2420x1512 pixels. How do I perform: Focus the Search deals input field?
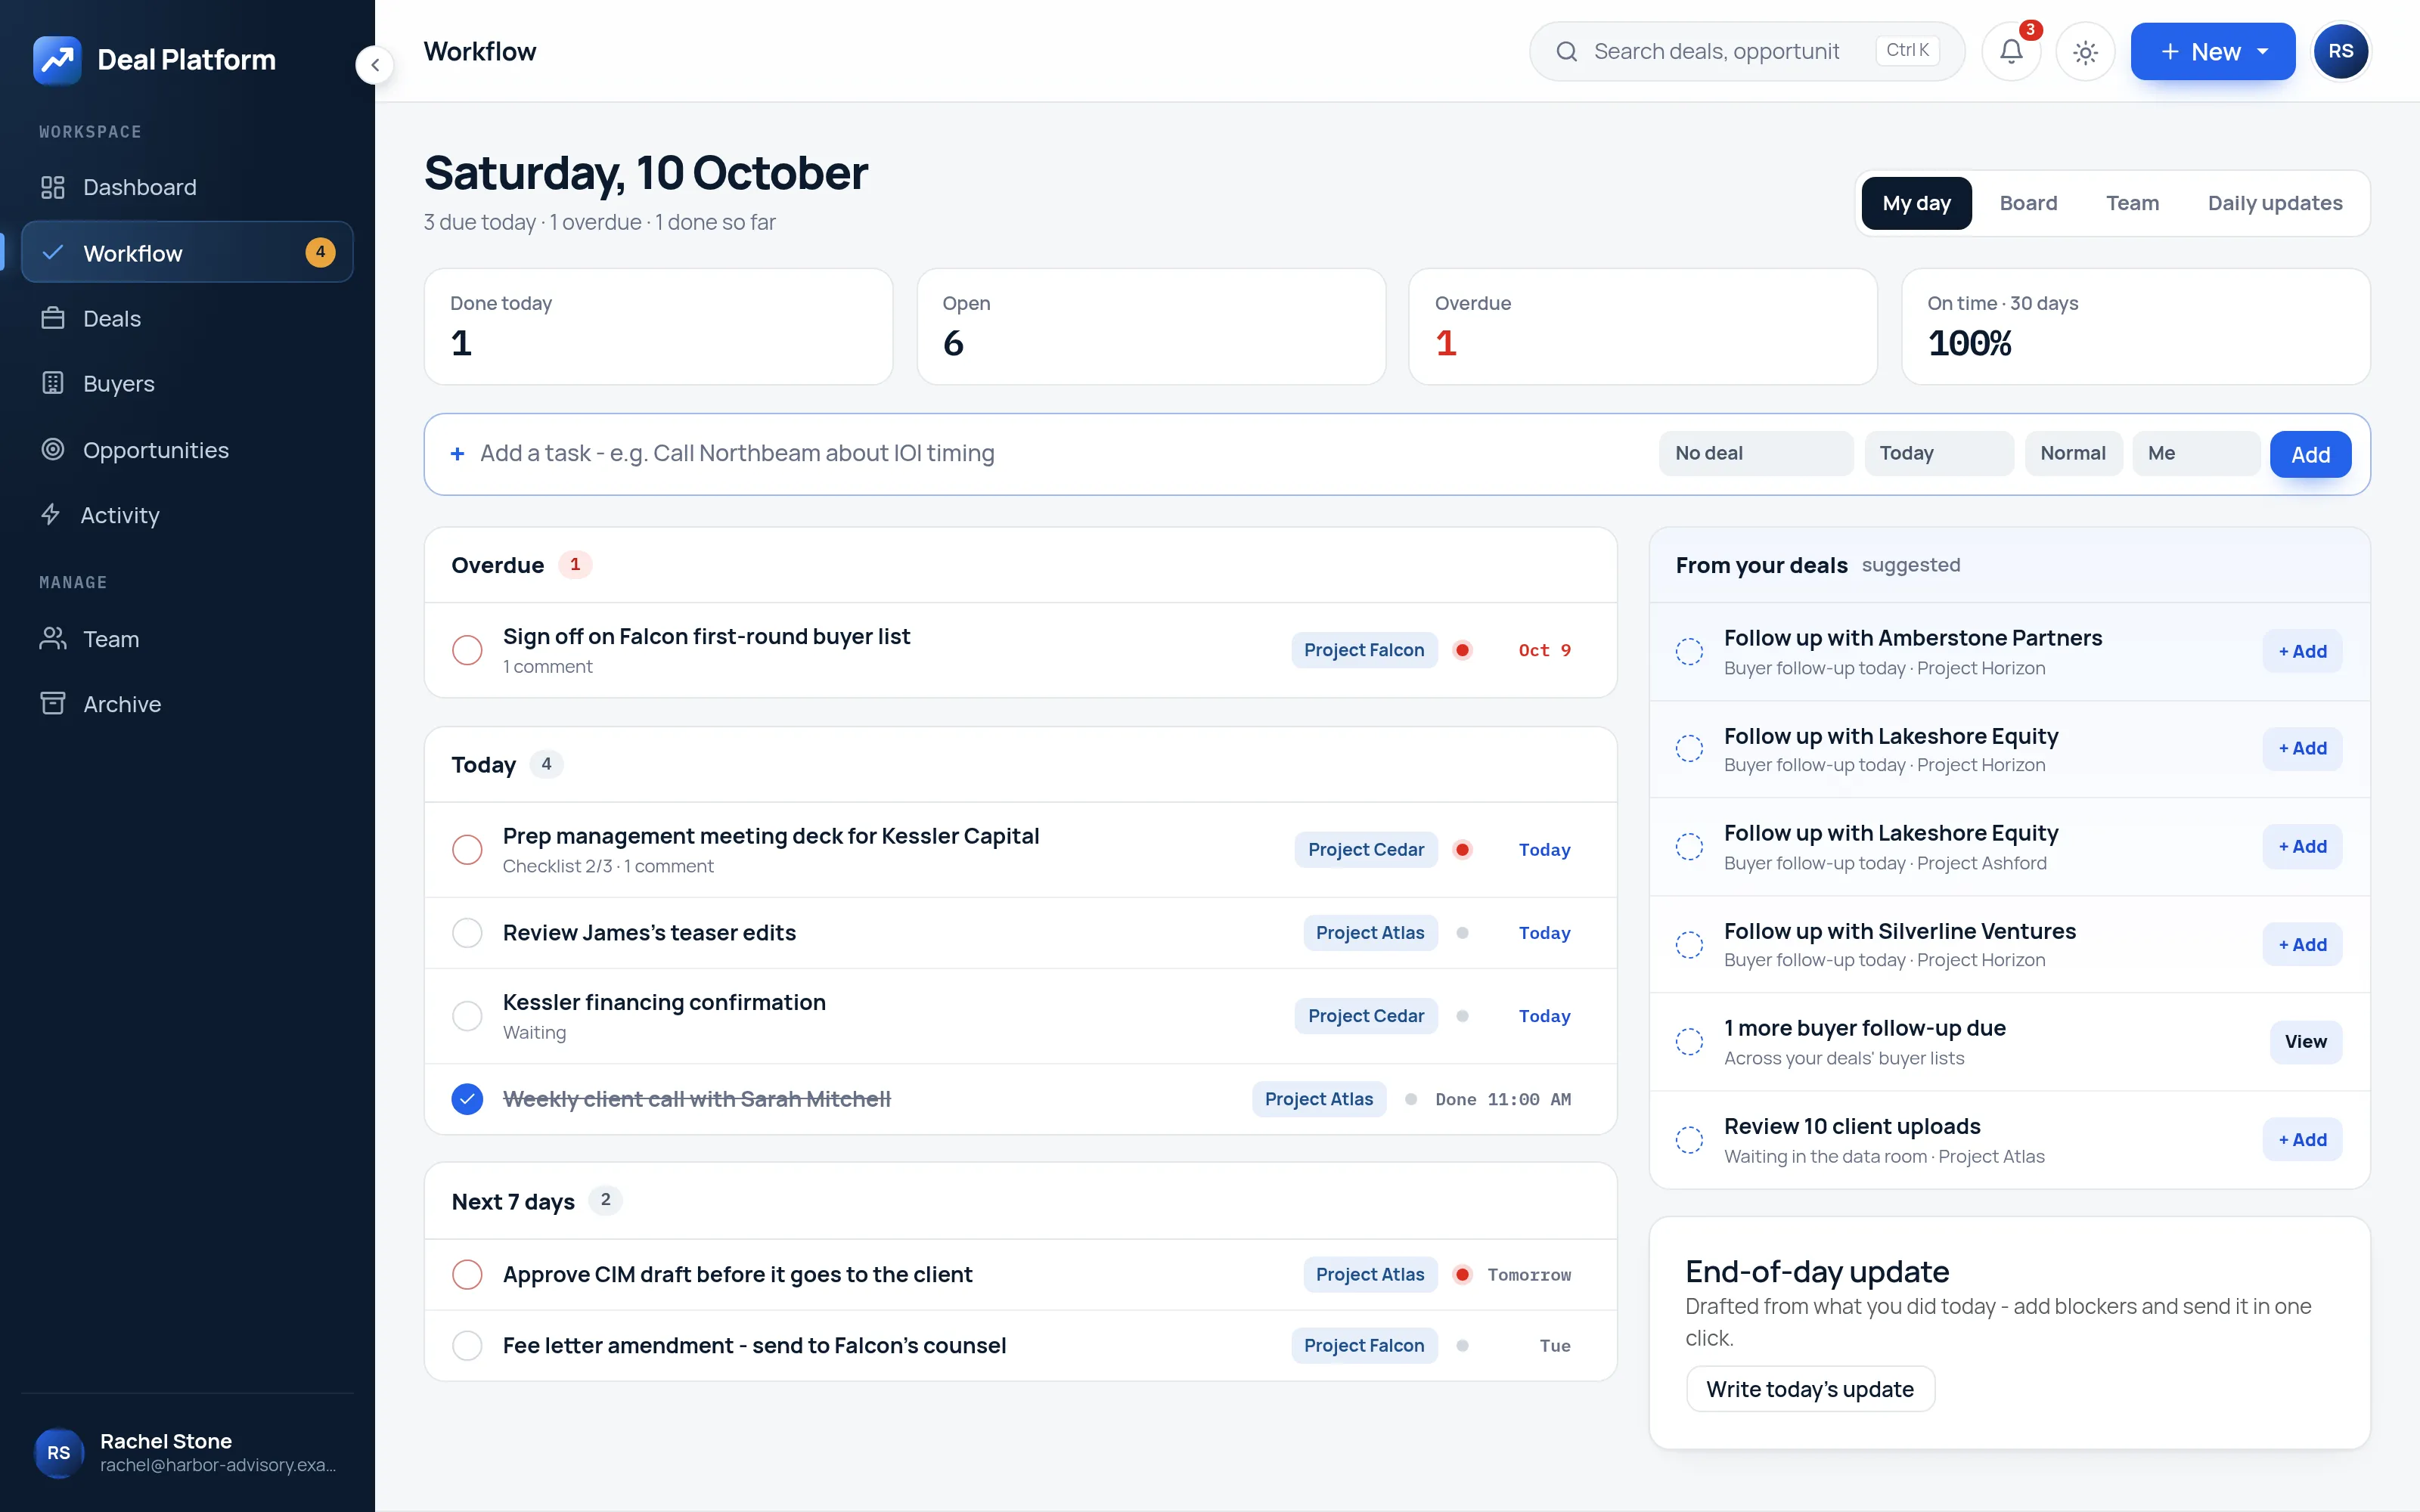coord(1716,52)
